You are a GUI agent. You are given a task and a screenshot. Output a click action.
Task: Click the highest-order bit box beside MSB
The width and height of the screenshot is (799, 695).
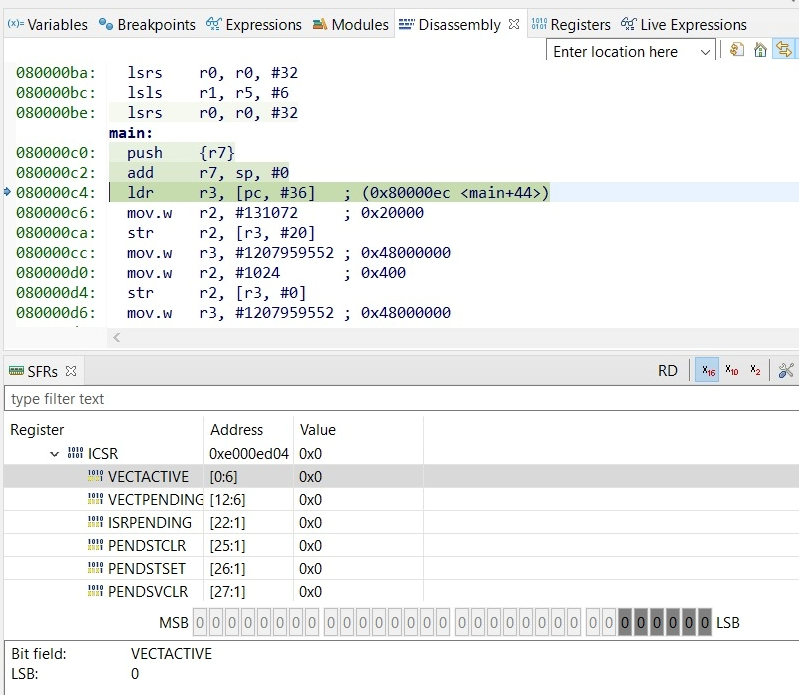200,622
